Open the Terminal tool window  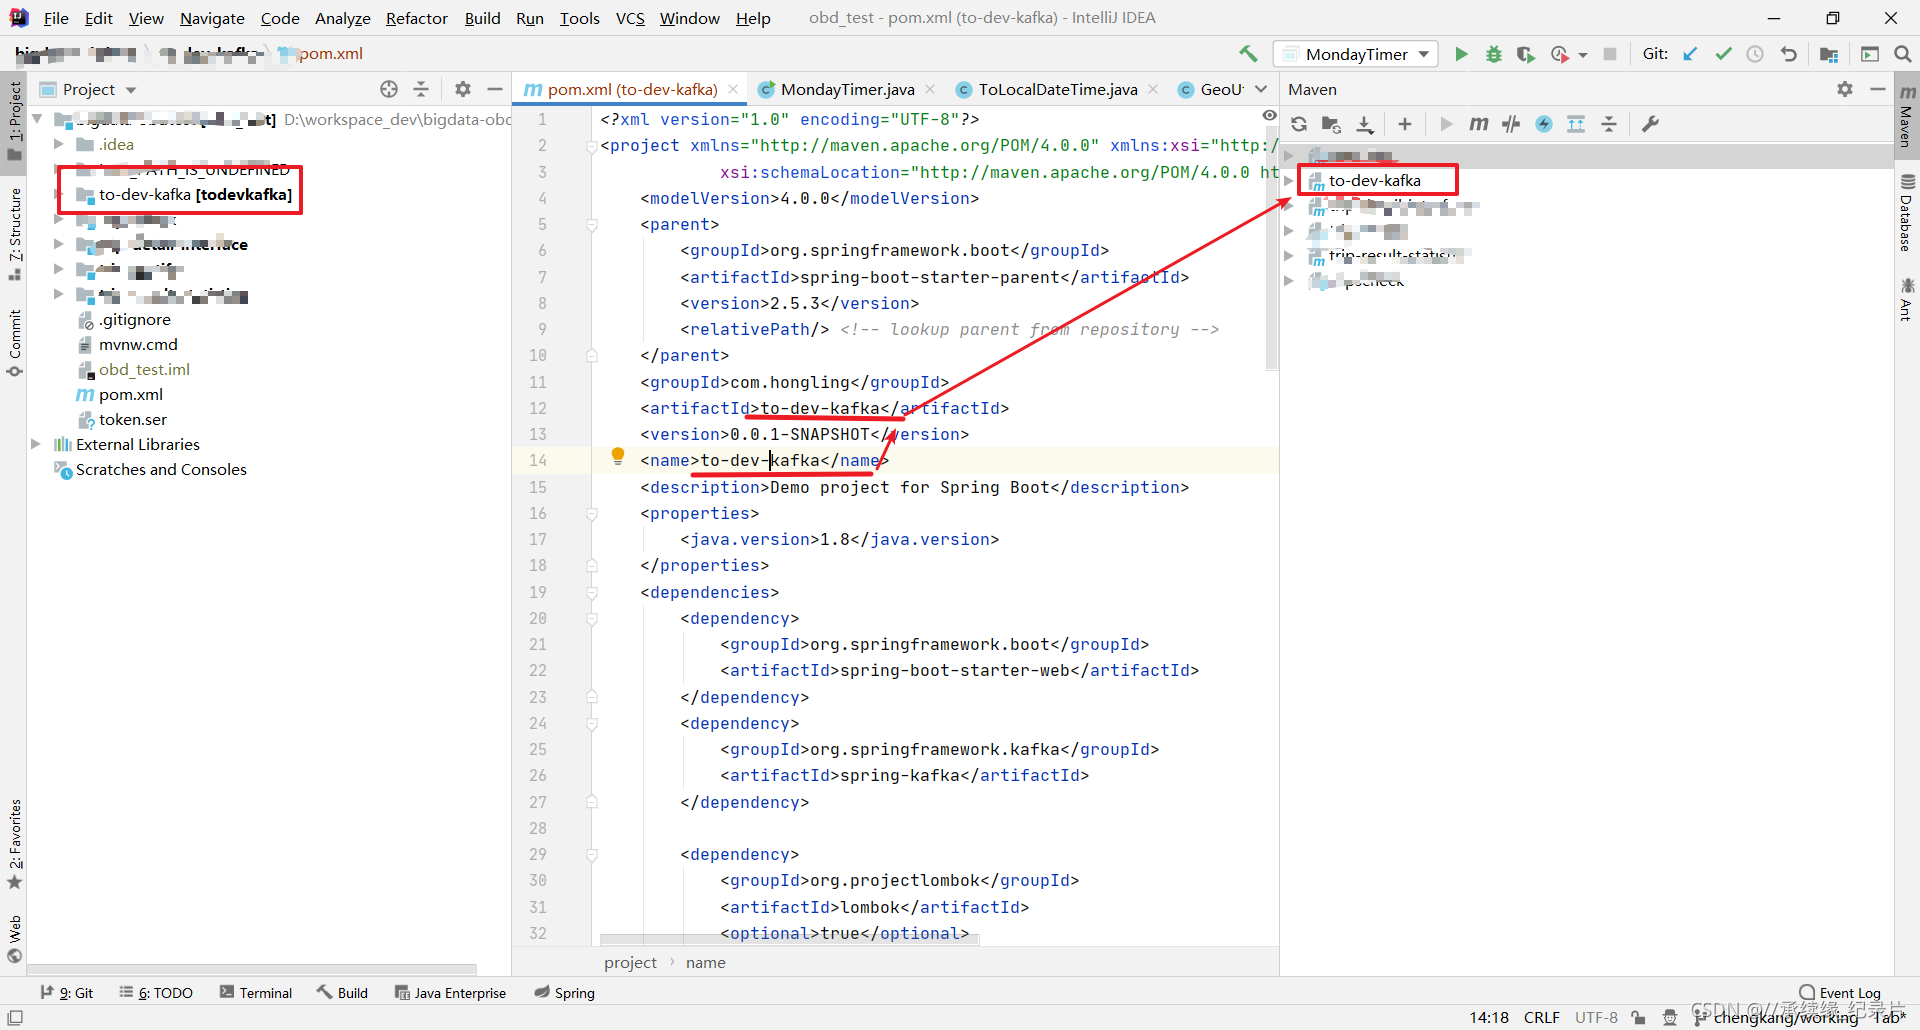point(256,992)
